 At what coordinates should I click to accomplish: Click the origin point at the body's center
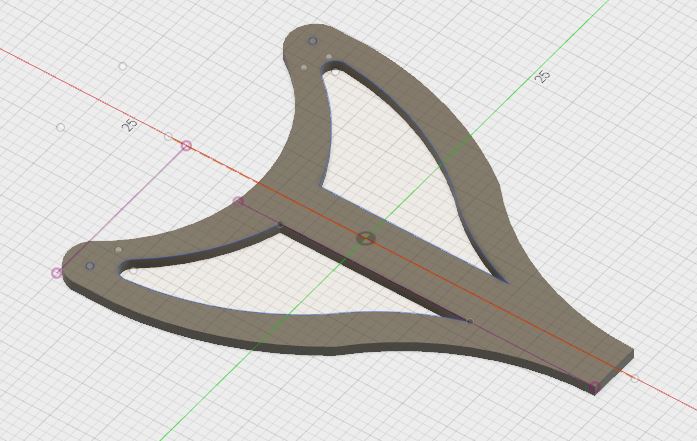(x=366, y=238)
